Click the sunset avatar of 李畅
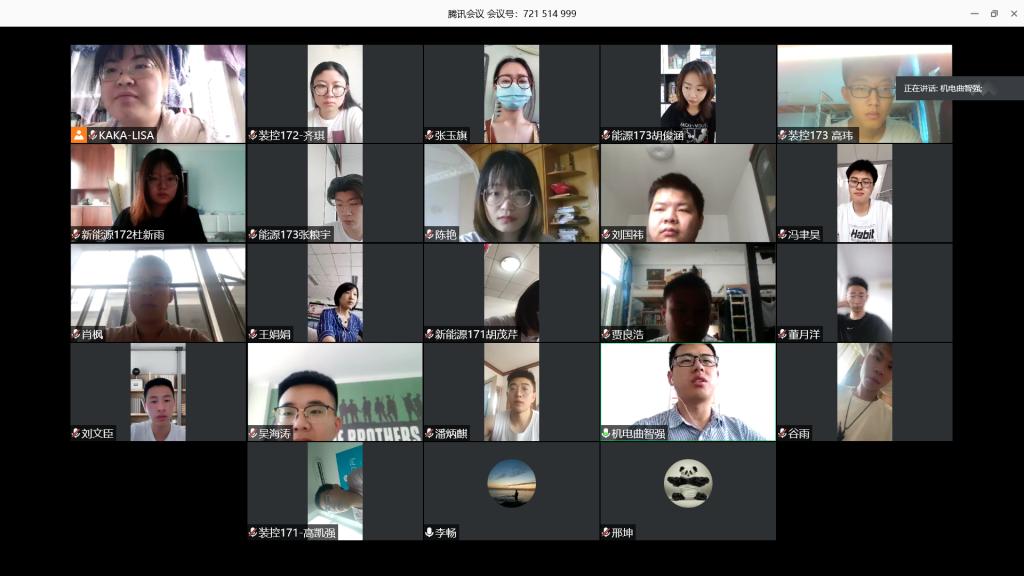This screenshot has height=576, width=1024. [511, 483]
